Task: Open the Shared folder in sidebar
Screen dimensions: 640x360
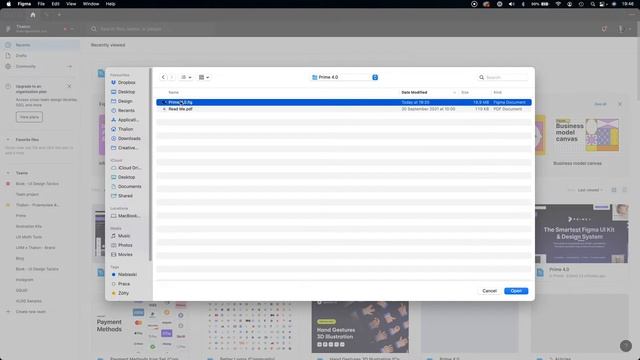Action: coord(122,196)
